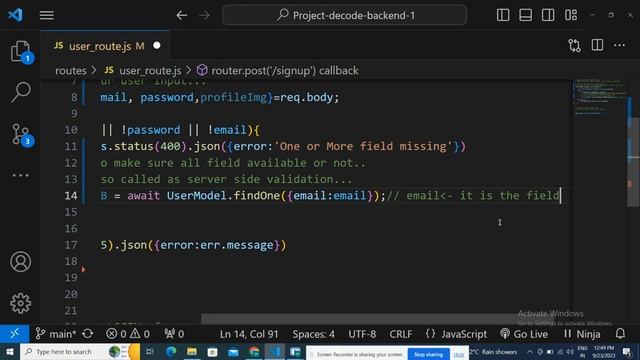Go back with the left arrow
This screenshot has width=640, height=360.
click(182, 16)
